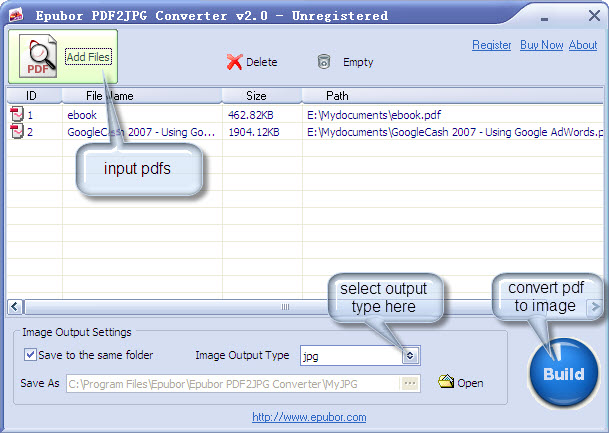Image resolution: width=609 pixels, height=433 pixels.
Task: Click the Delete label in toolbar
Action: click(x=261, y=62)
